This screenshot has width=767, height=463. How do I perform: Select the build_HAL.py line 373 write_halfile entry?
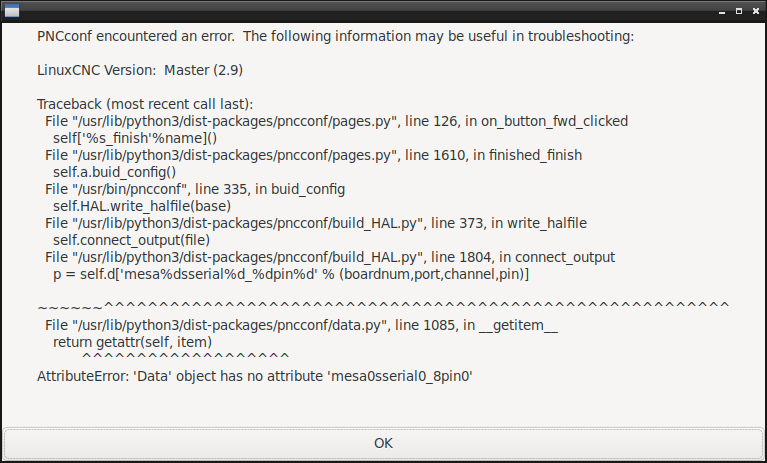tap(316, 223)
